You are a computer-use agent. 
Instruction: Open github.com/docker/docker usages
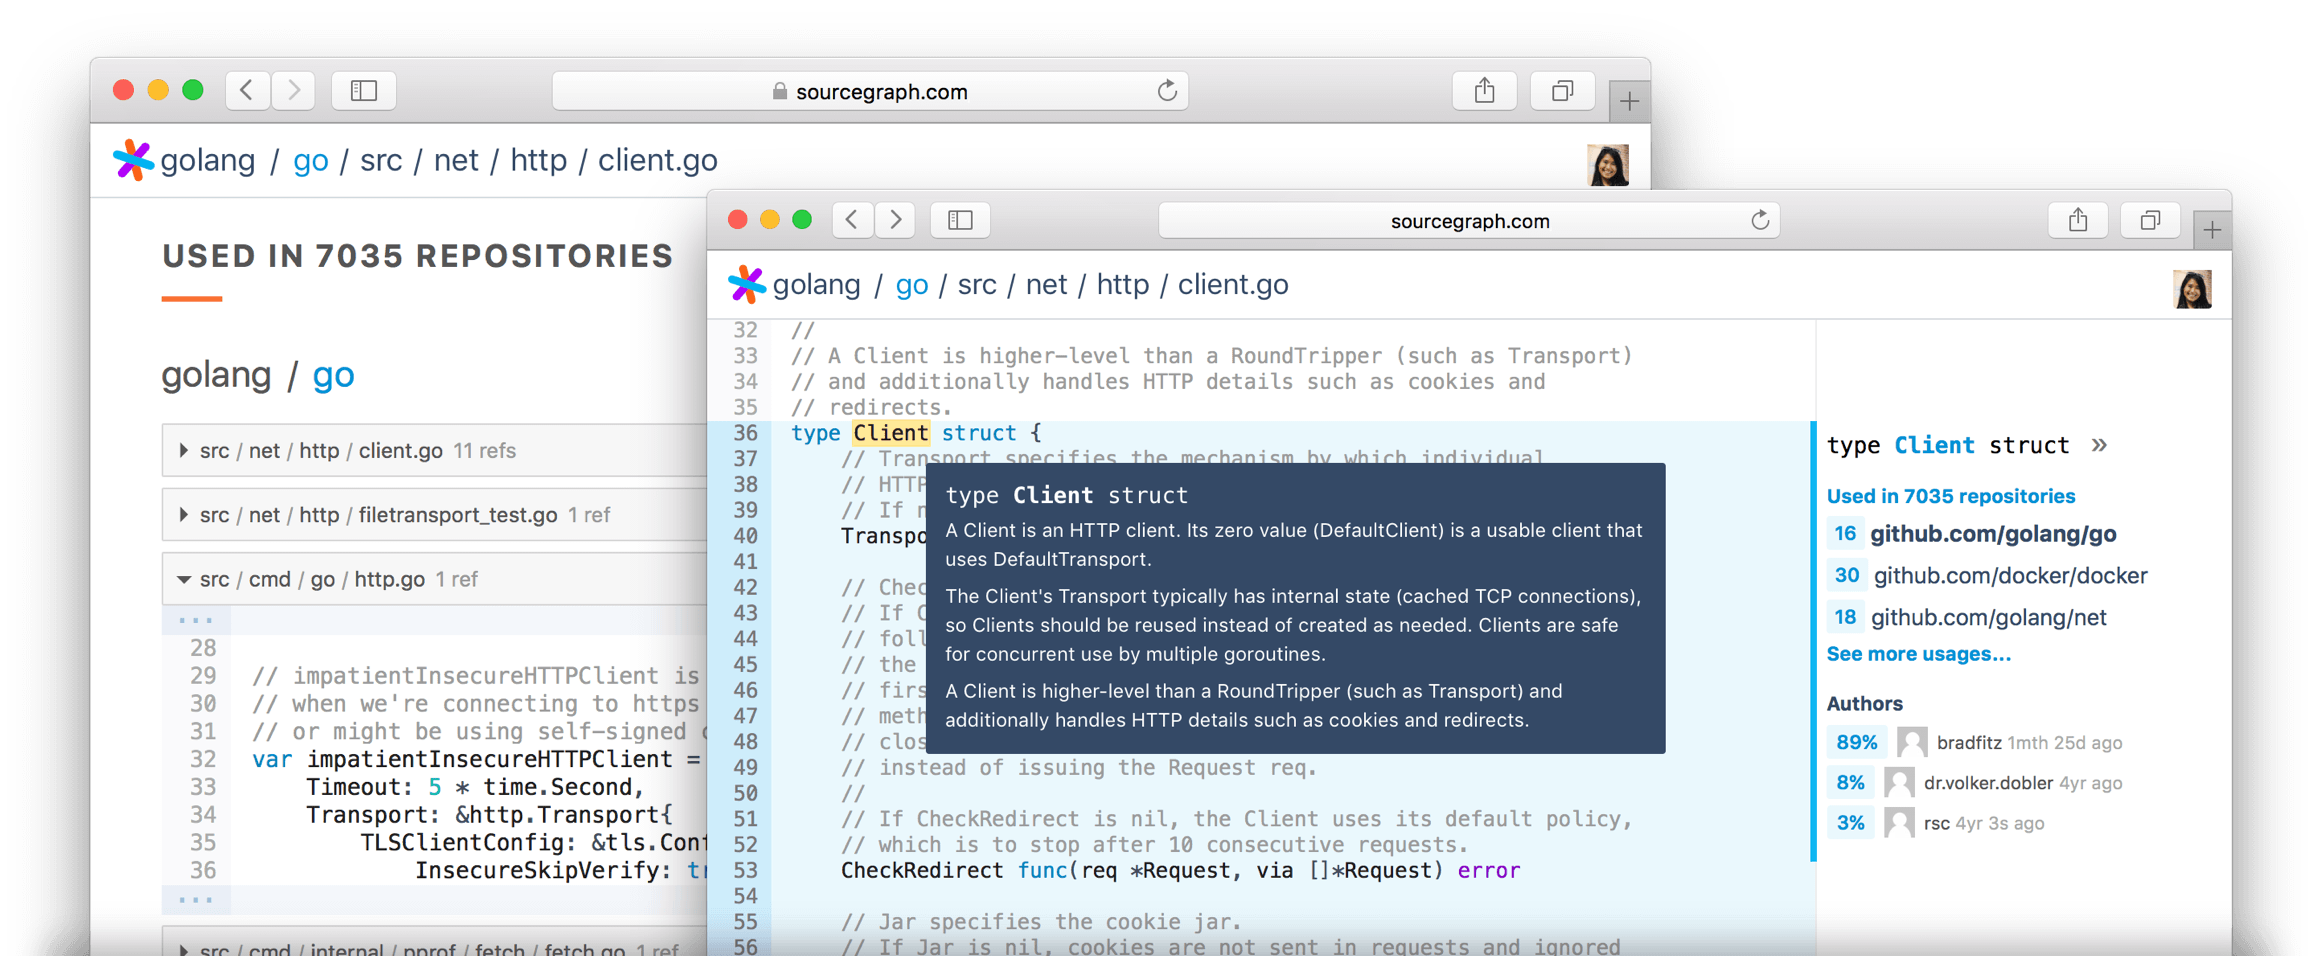click(2010, 576)
